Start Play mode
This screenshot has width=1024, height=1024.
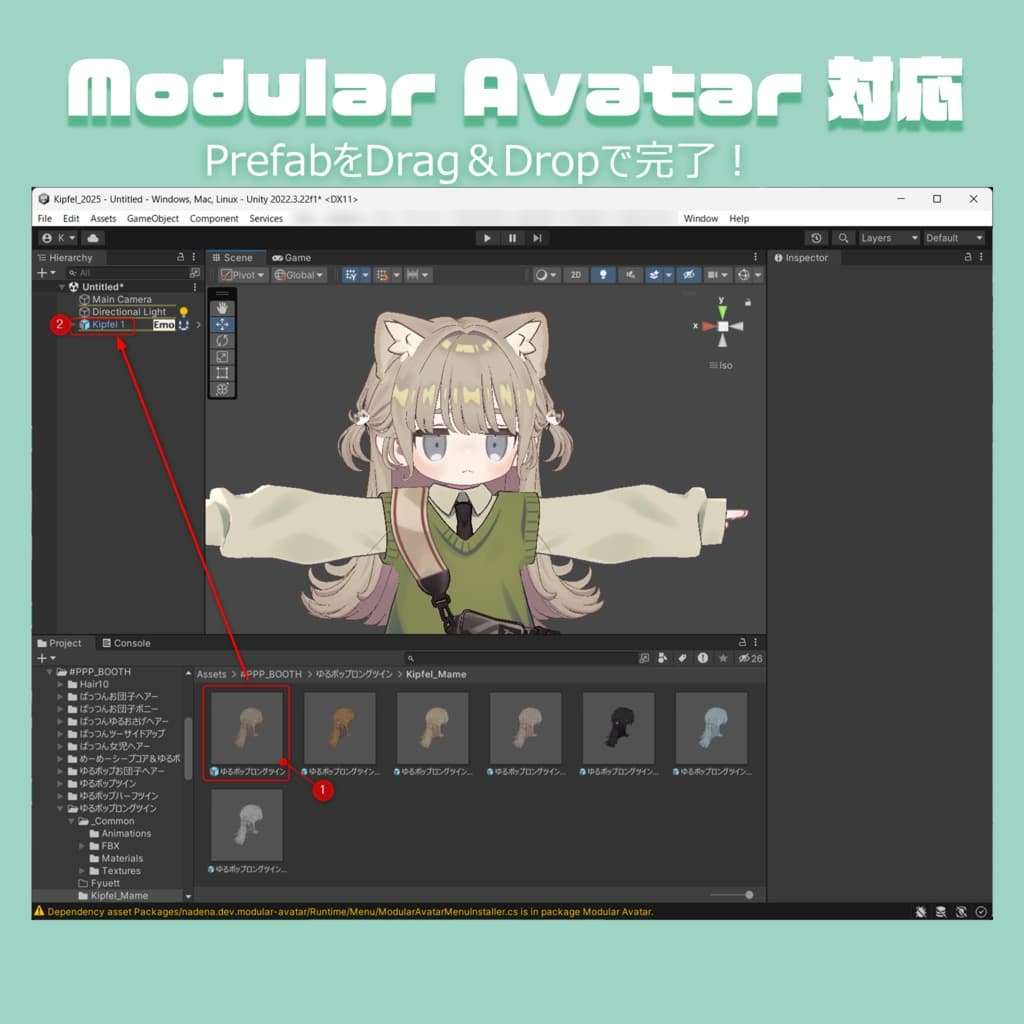tap(487, 238)
